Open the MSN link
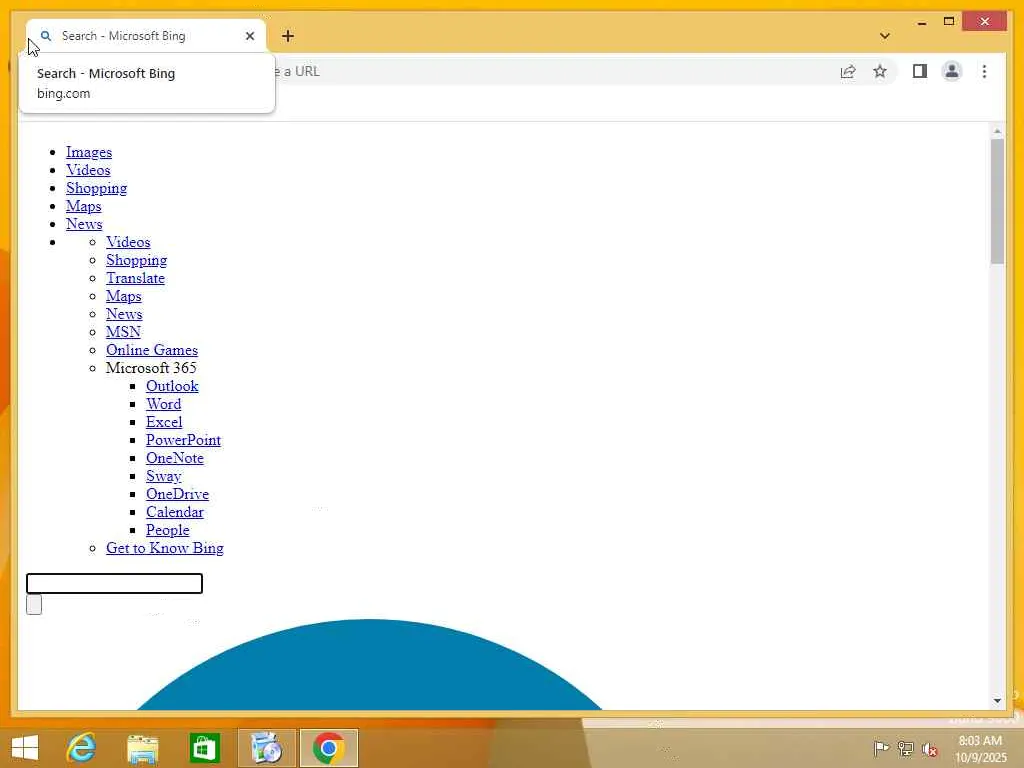This screenshot has width=1024, height=768. point(123,332)
